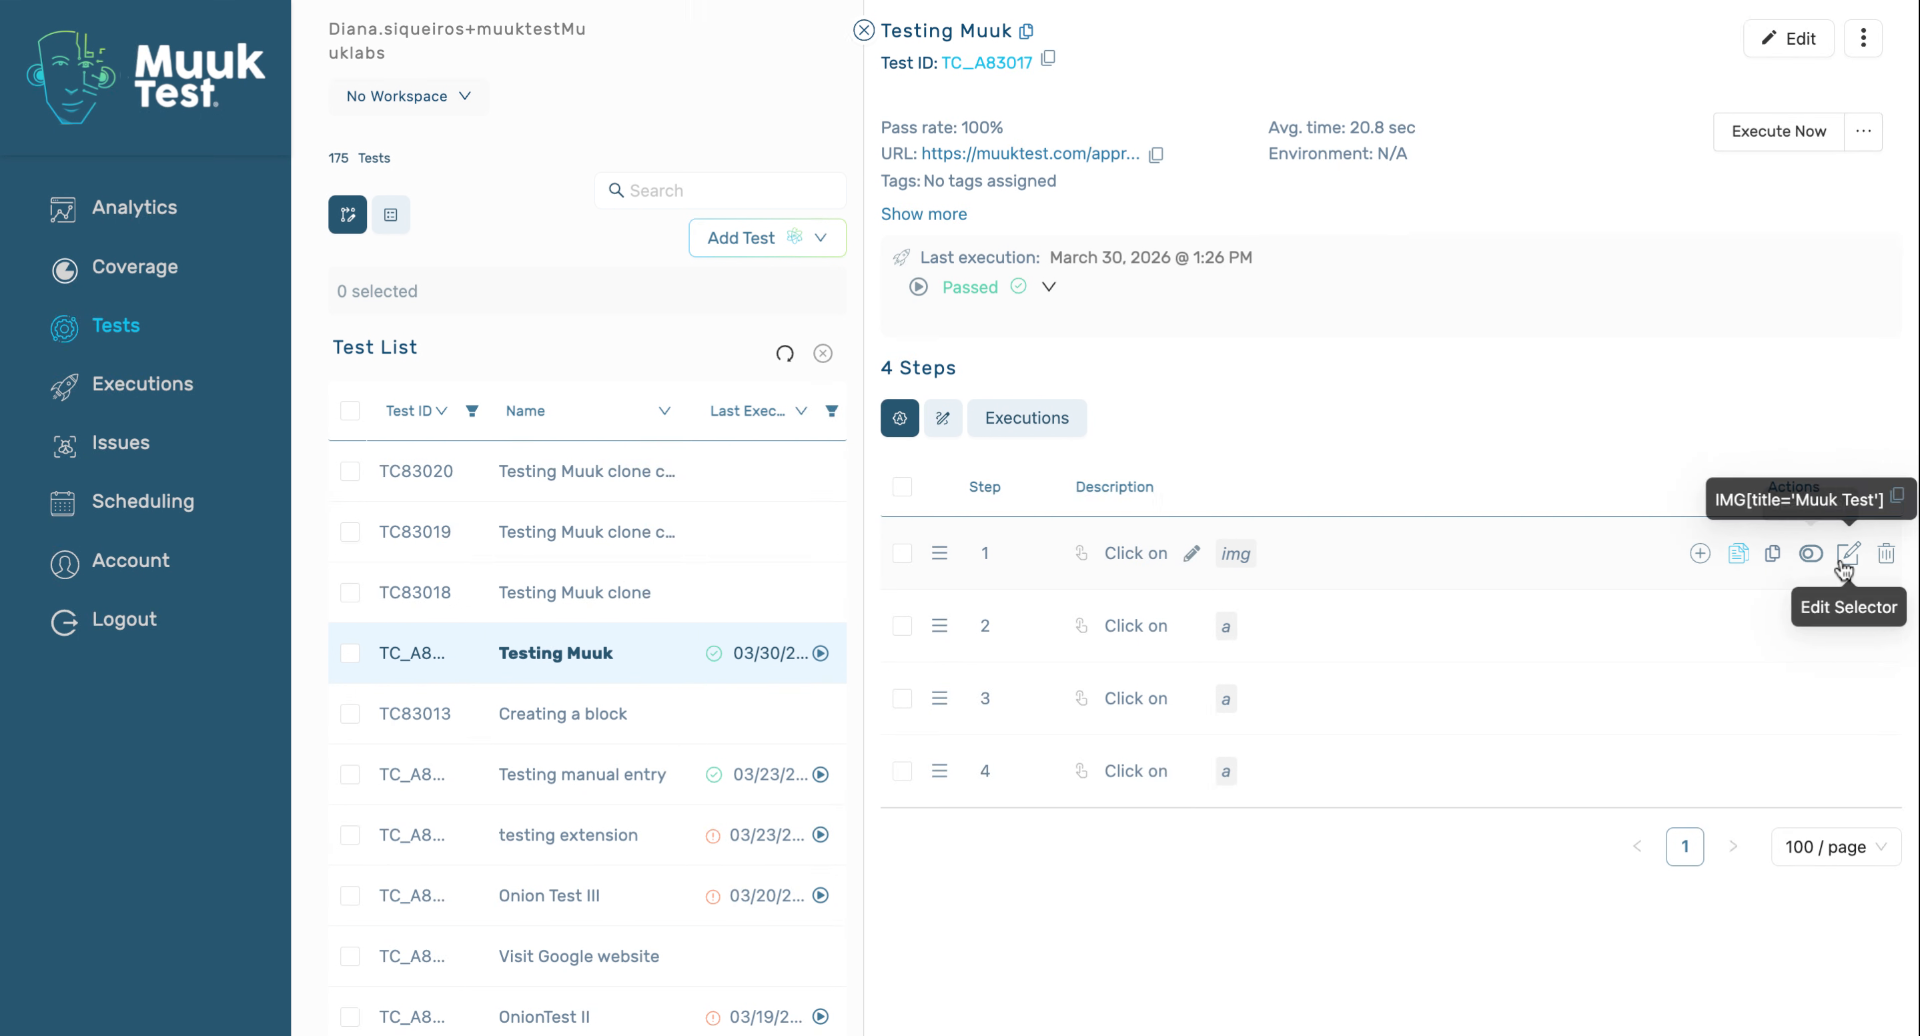Sort by Test ID column arrow
Viewport: 1920px width, 1036px height.
coord(441,411)
